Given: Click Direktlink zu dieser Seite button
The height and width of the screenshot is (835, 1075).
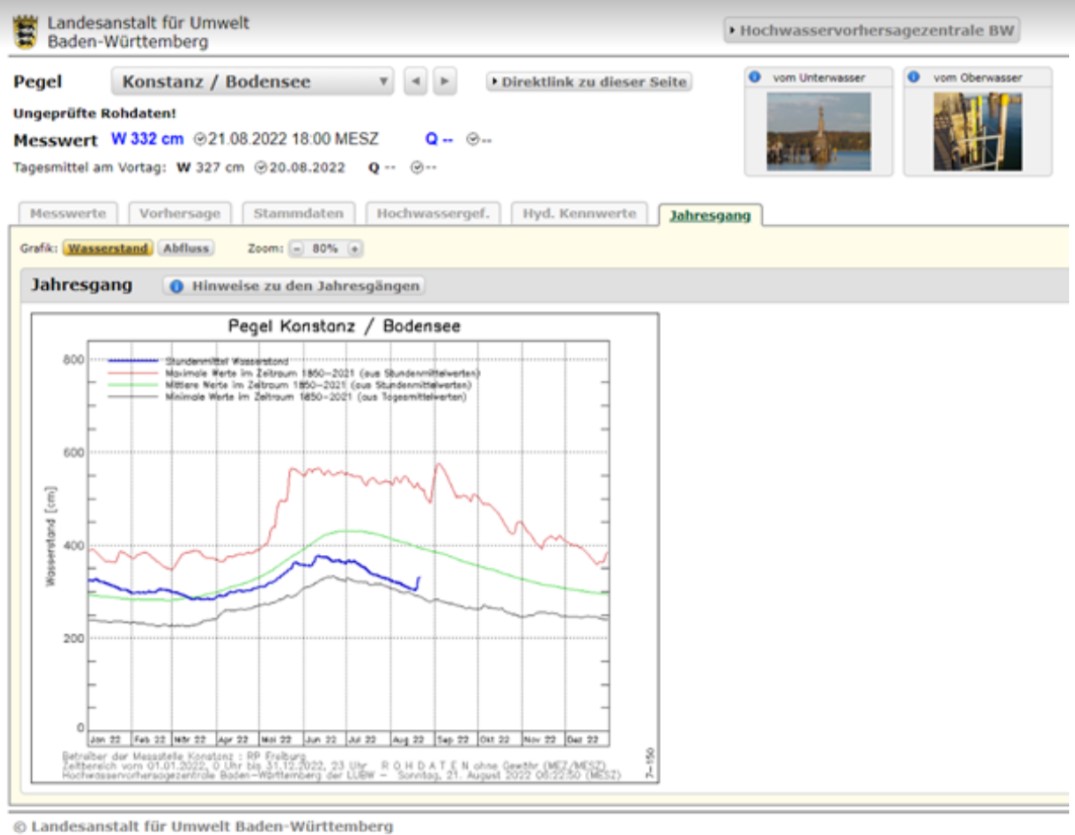Looking at the screenshot, I should coord(589,82).
